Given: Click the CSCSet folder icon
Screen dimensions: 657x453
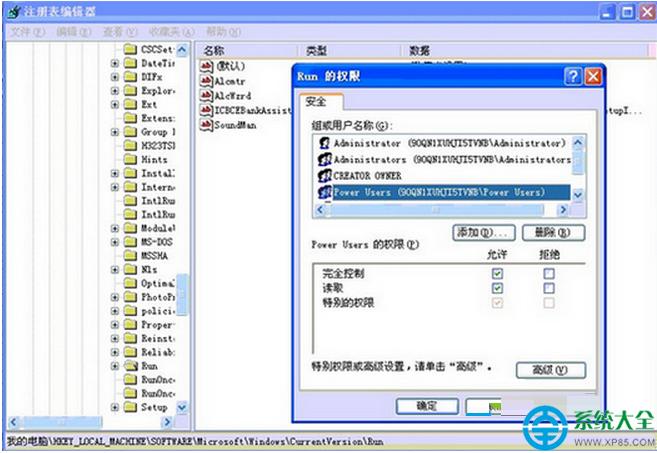Looking at the screenshot, I should tap(131, 49).
